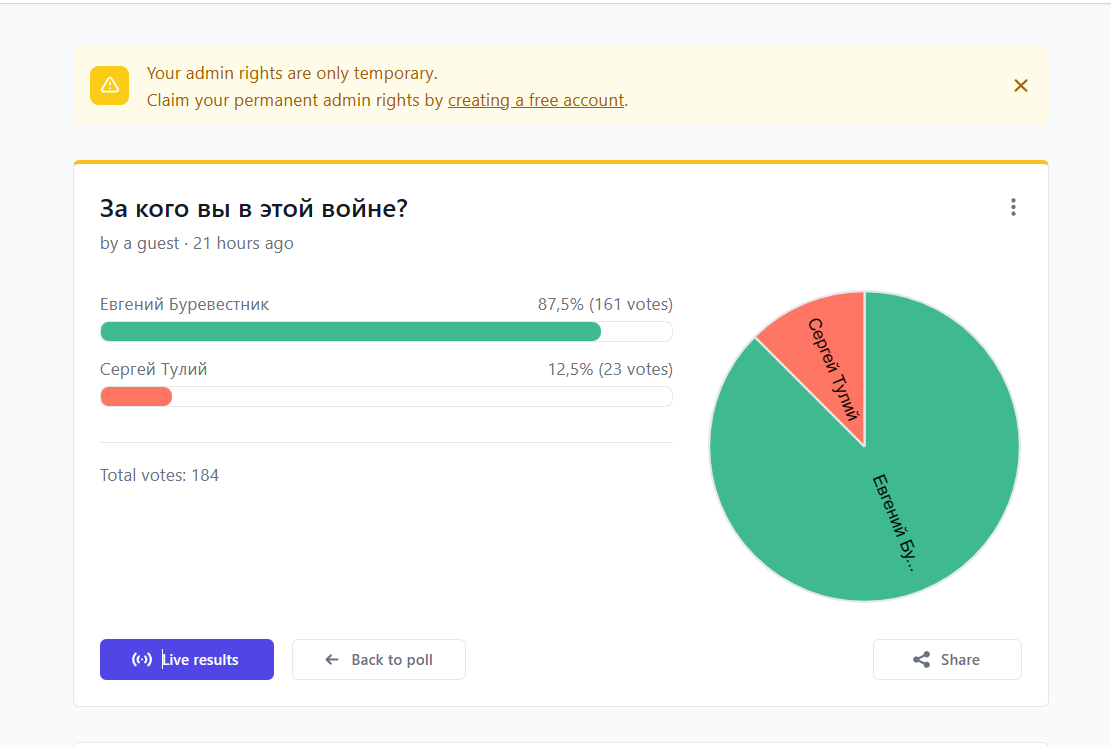This screenshot has width=1111, height=747.
Task: Click the "Total votes: 184" text
Action: (x=160, y=475)
